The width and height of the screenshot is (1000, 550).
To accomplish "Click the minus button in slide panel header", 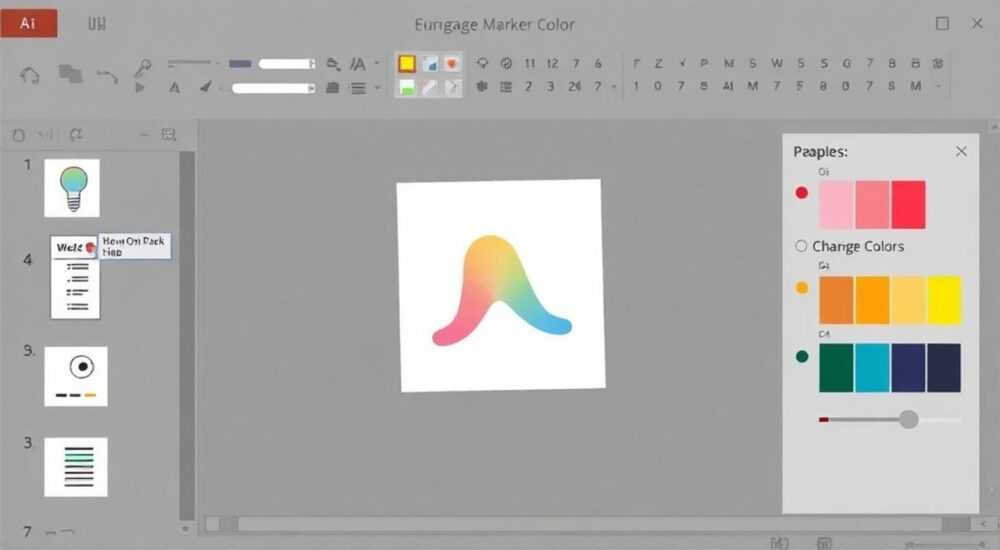I will pos(144,135).
